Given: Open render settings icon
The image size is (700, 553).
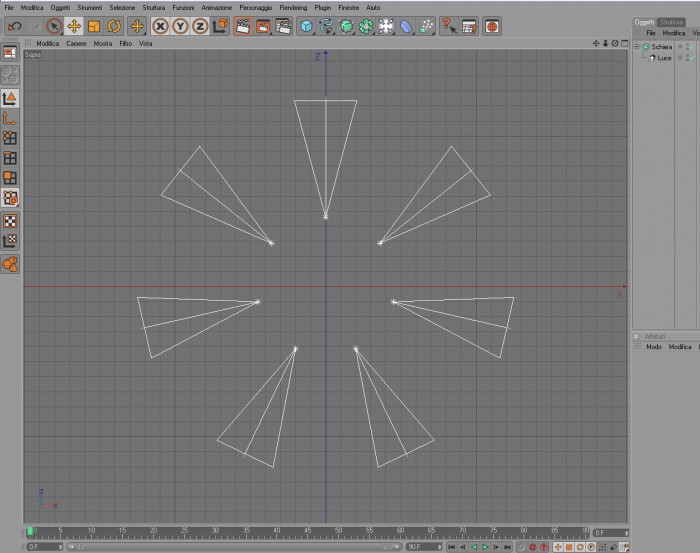Looking at the screenshot, I should (283, 26).
